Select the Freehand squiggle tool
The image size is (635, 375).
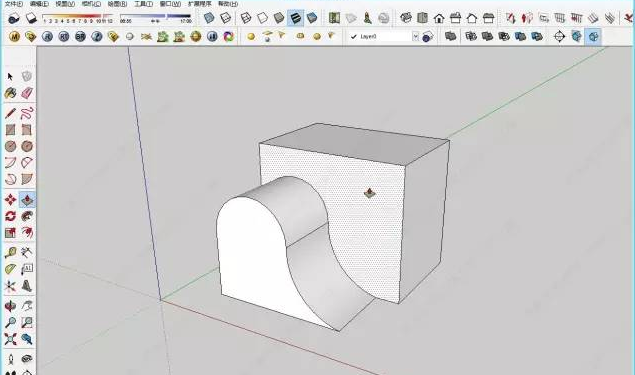(27, 113)
